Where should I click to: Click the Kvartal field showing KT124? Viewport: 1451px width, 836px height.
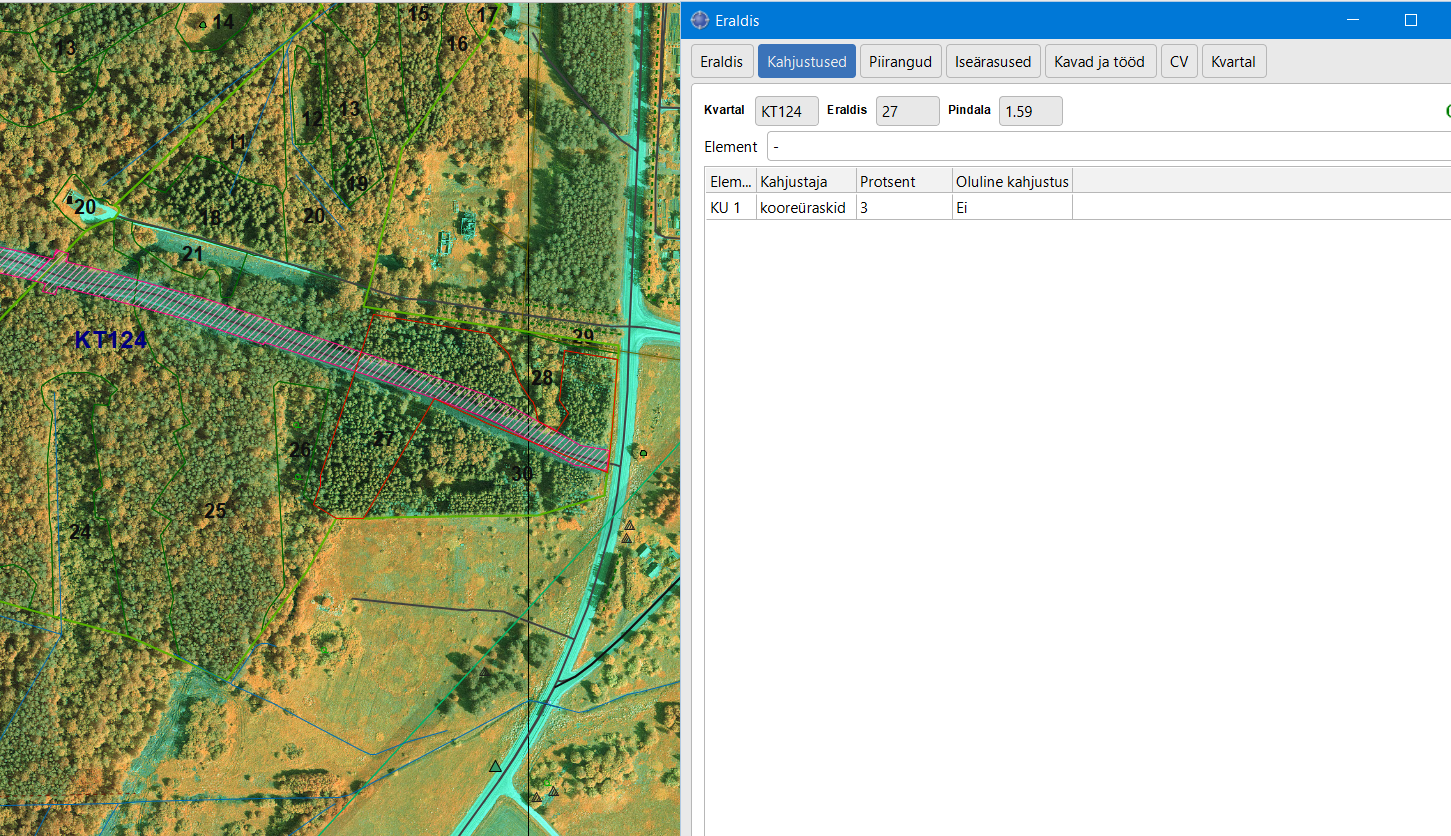[786, 111]
